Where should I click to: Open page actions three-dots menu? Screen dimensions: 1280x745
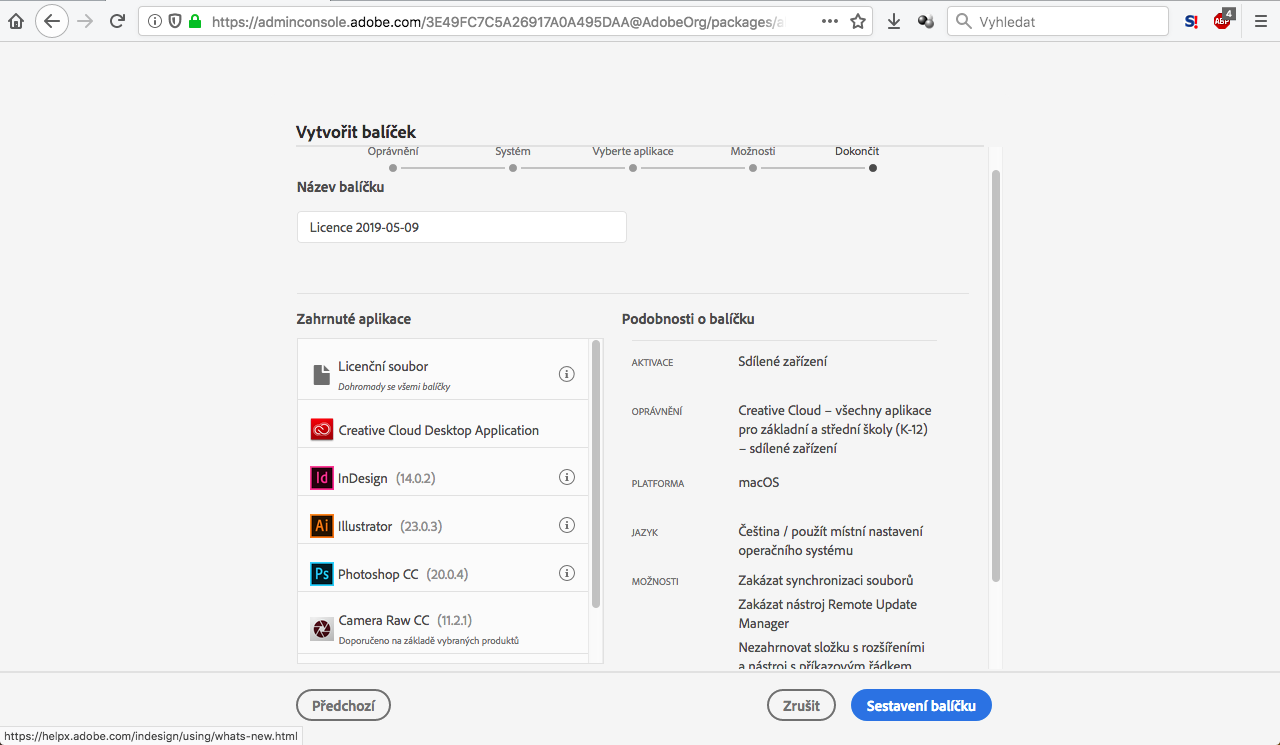click(830, 21)
